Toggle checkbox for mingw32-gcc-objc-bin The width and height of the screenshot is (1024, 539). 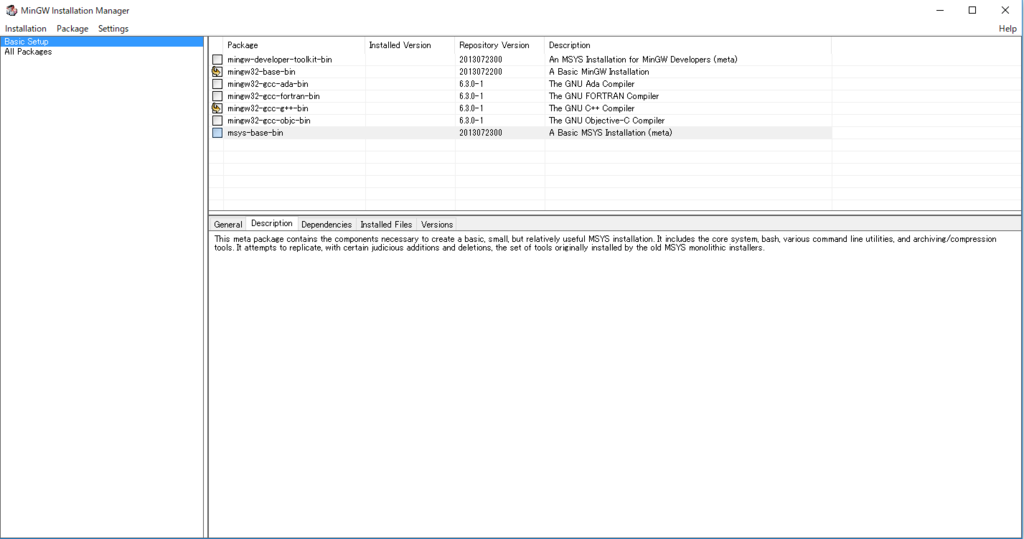(217, 120)
